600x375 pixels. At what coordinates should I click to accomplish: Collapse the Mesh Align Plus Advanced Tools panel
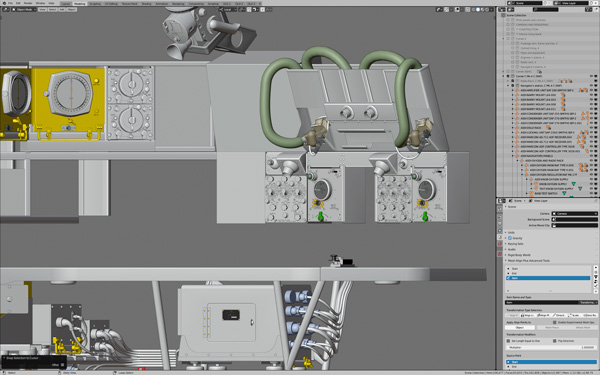click(x=529, y=261)
